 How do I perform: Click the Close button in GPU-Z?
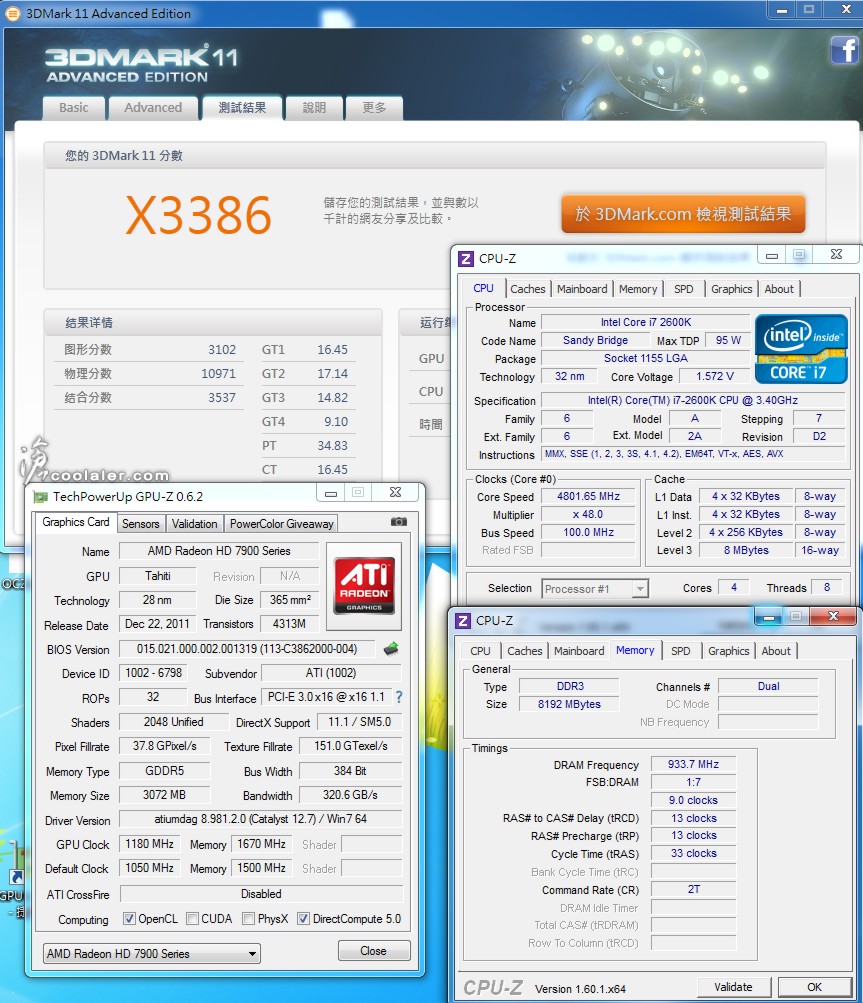point(374,951)
